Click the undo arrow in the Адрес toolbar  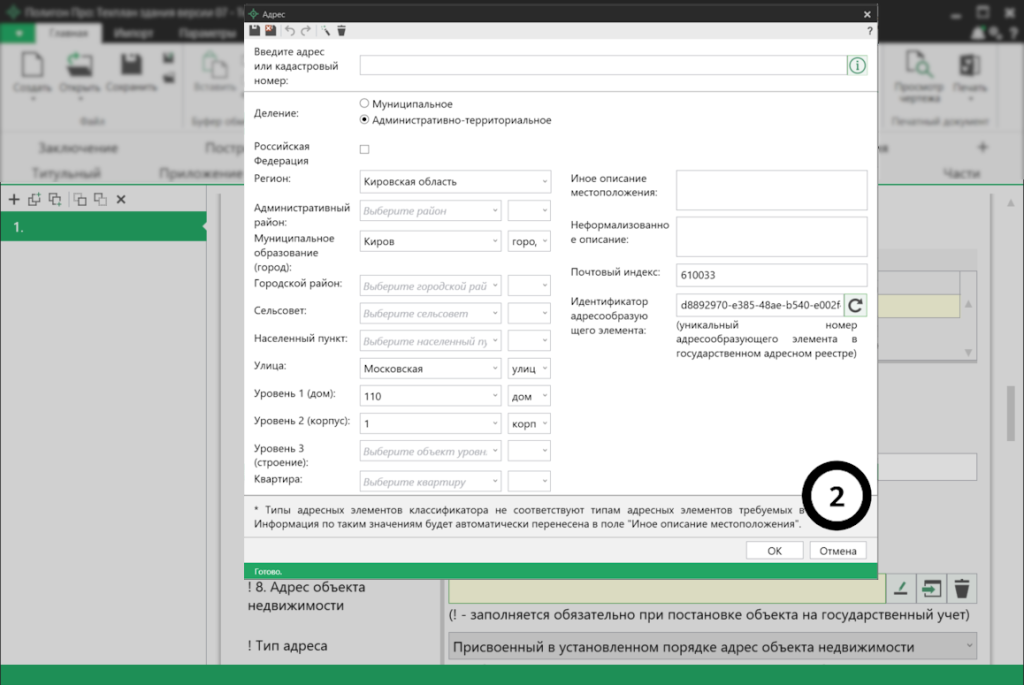[290, 31]
